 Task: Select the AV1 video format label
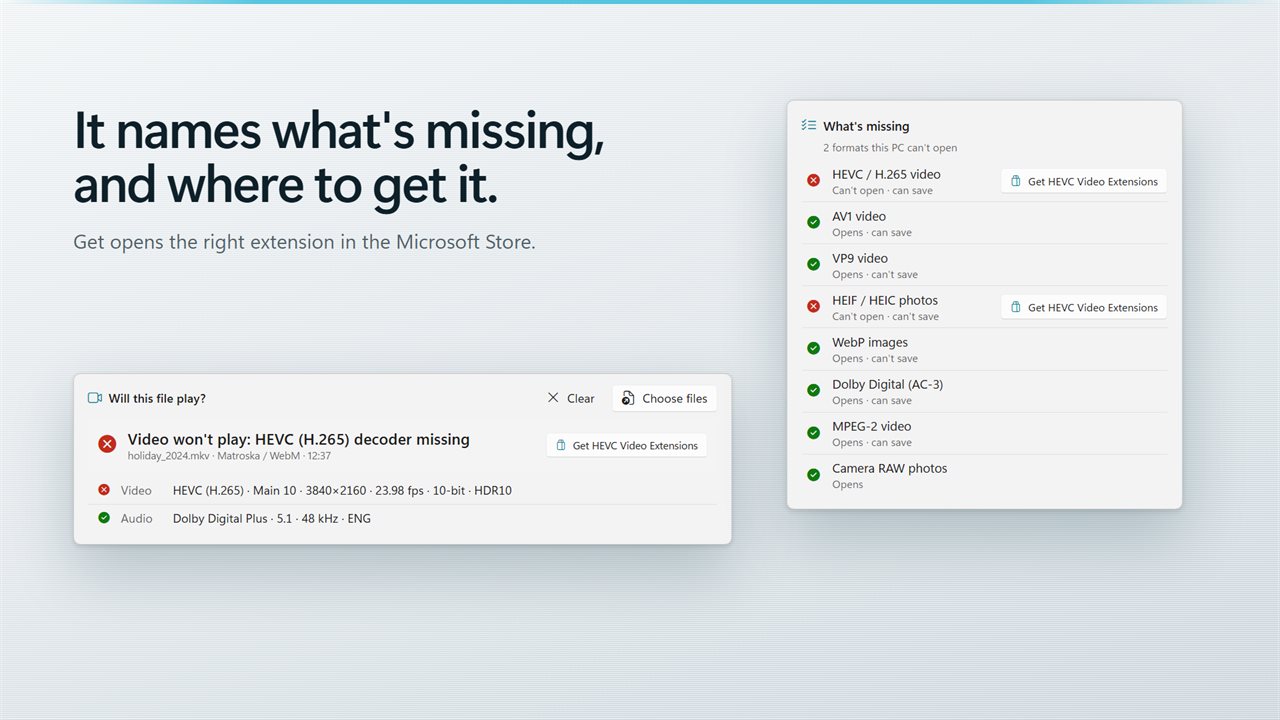[x=859, y=216]
